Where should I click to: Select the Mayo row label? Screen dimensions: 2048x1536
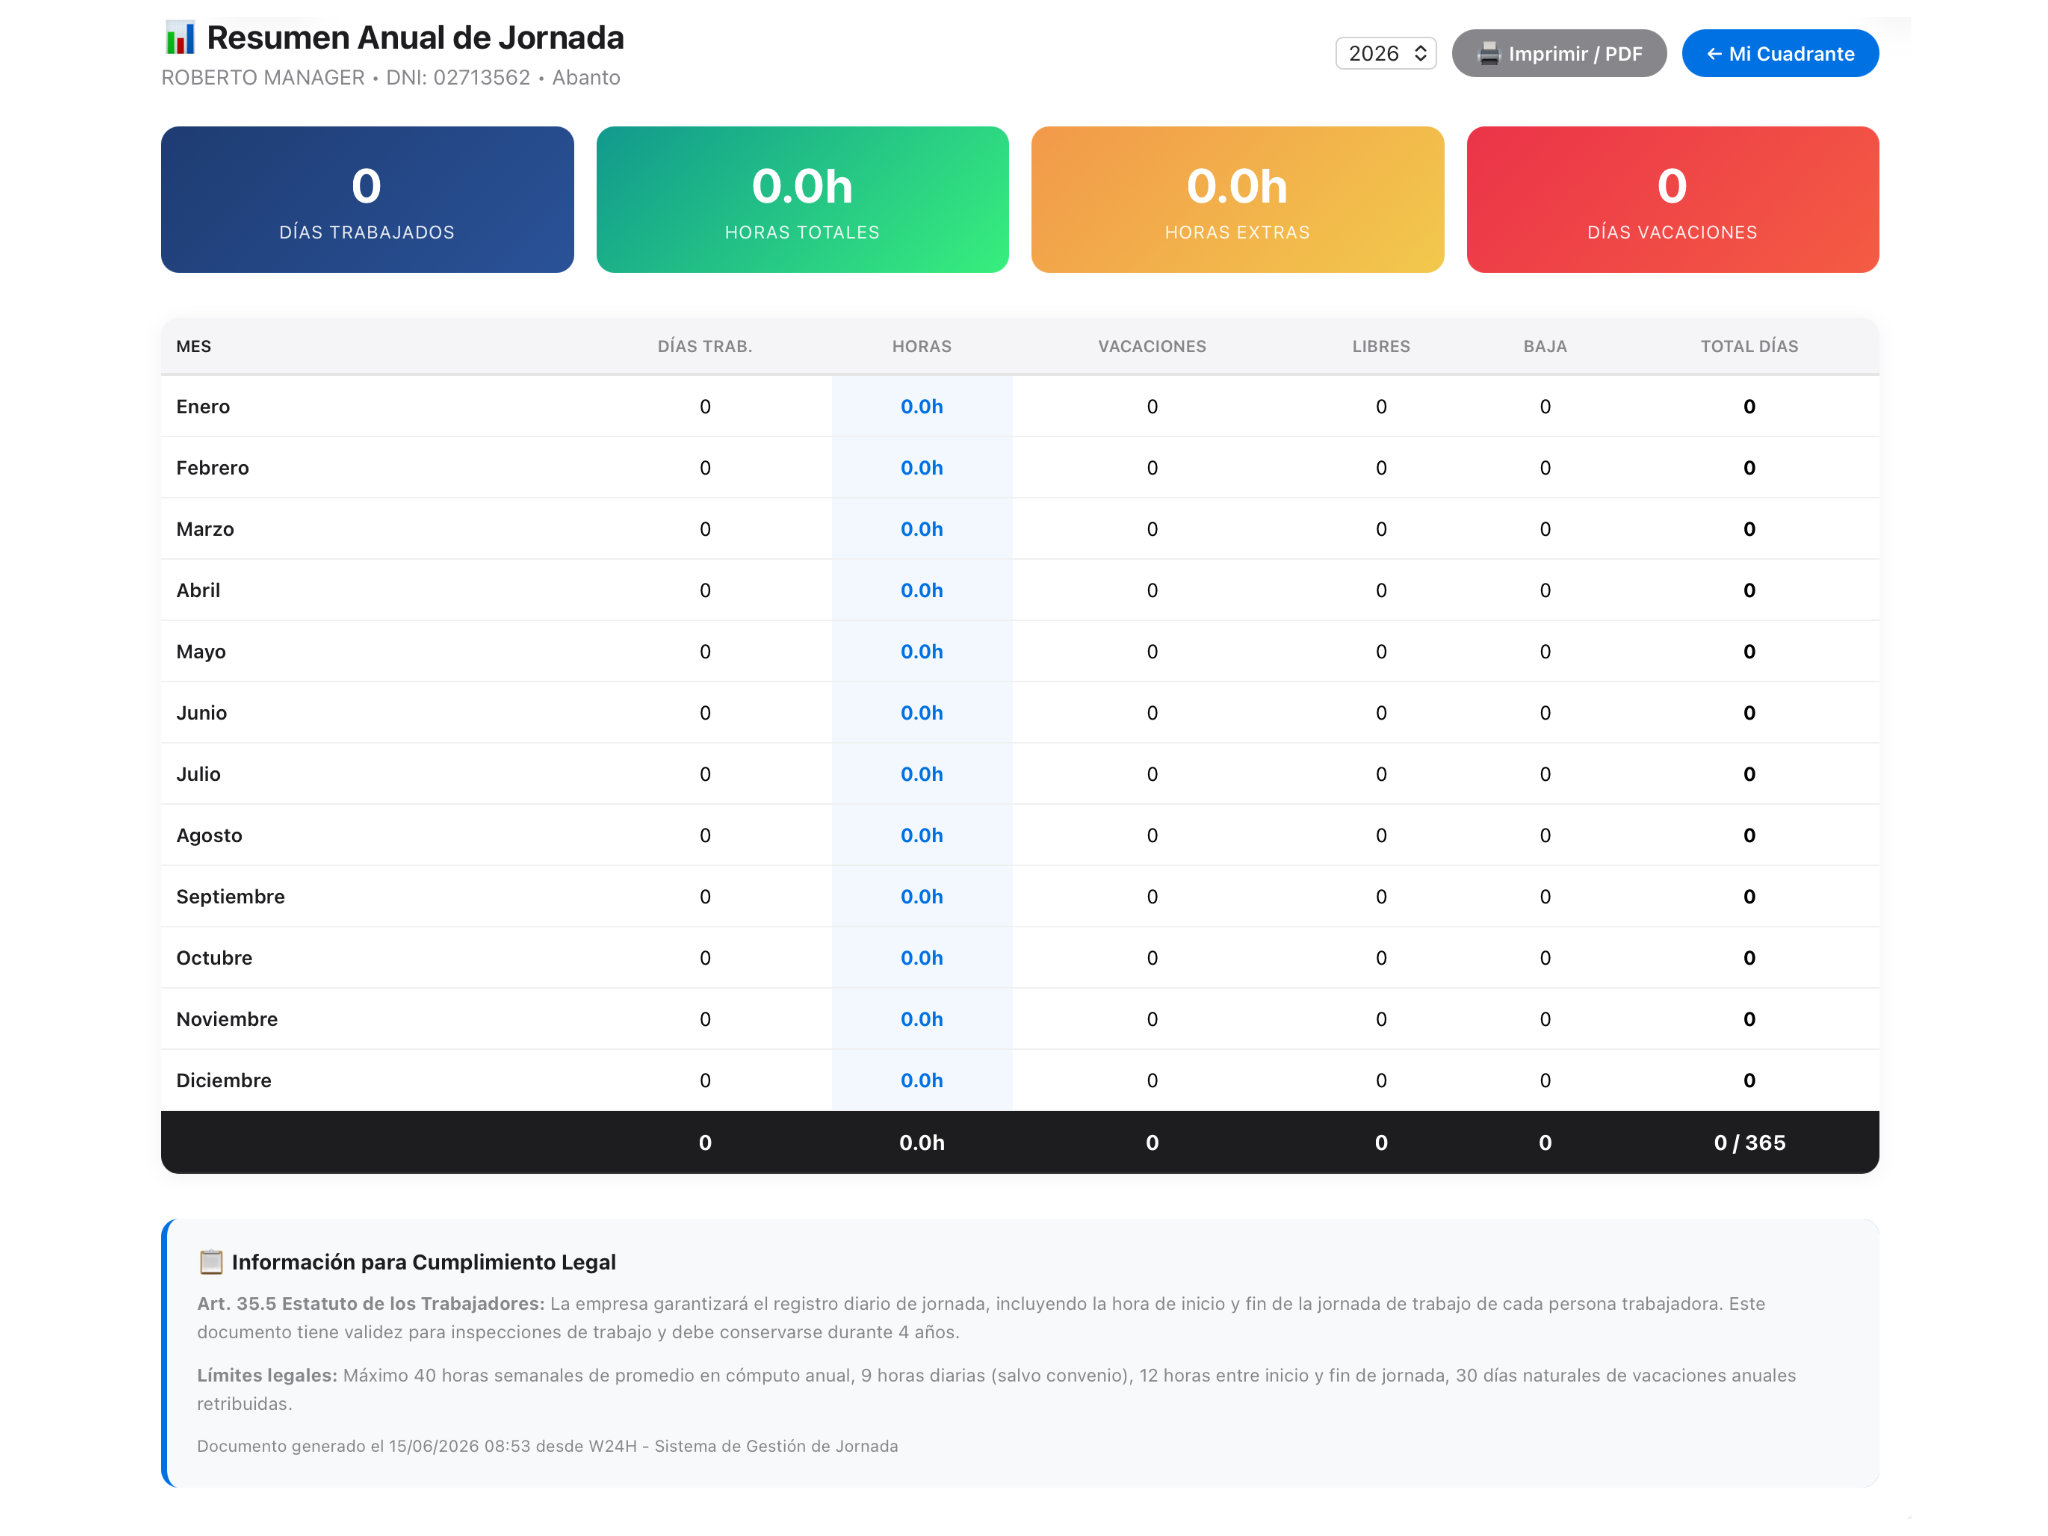click(201, 652)
